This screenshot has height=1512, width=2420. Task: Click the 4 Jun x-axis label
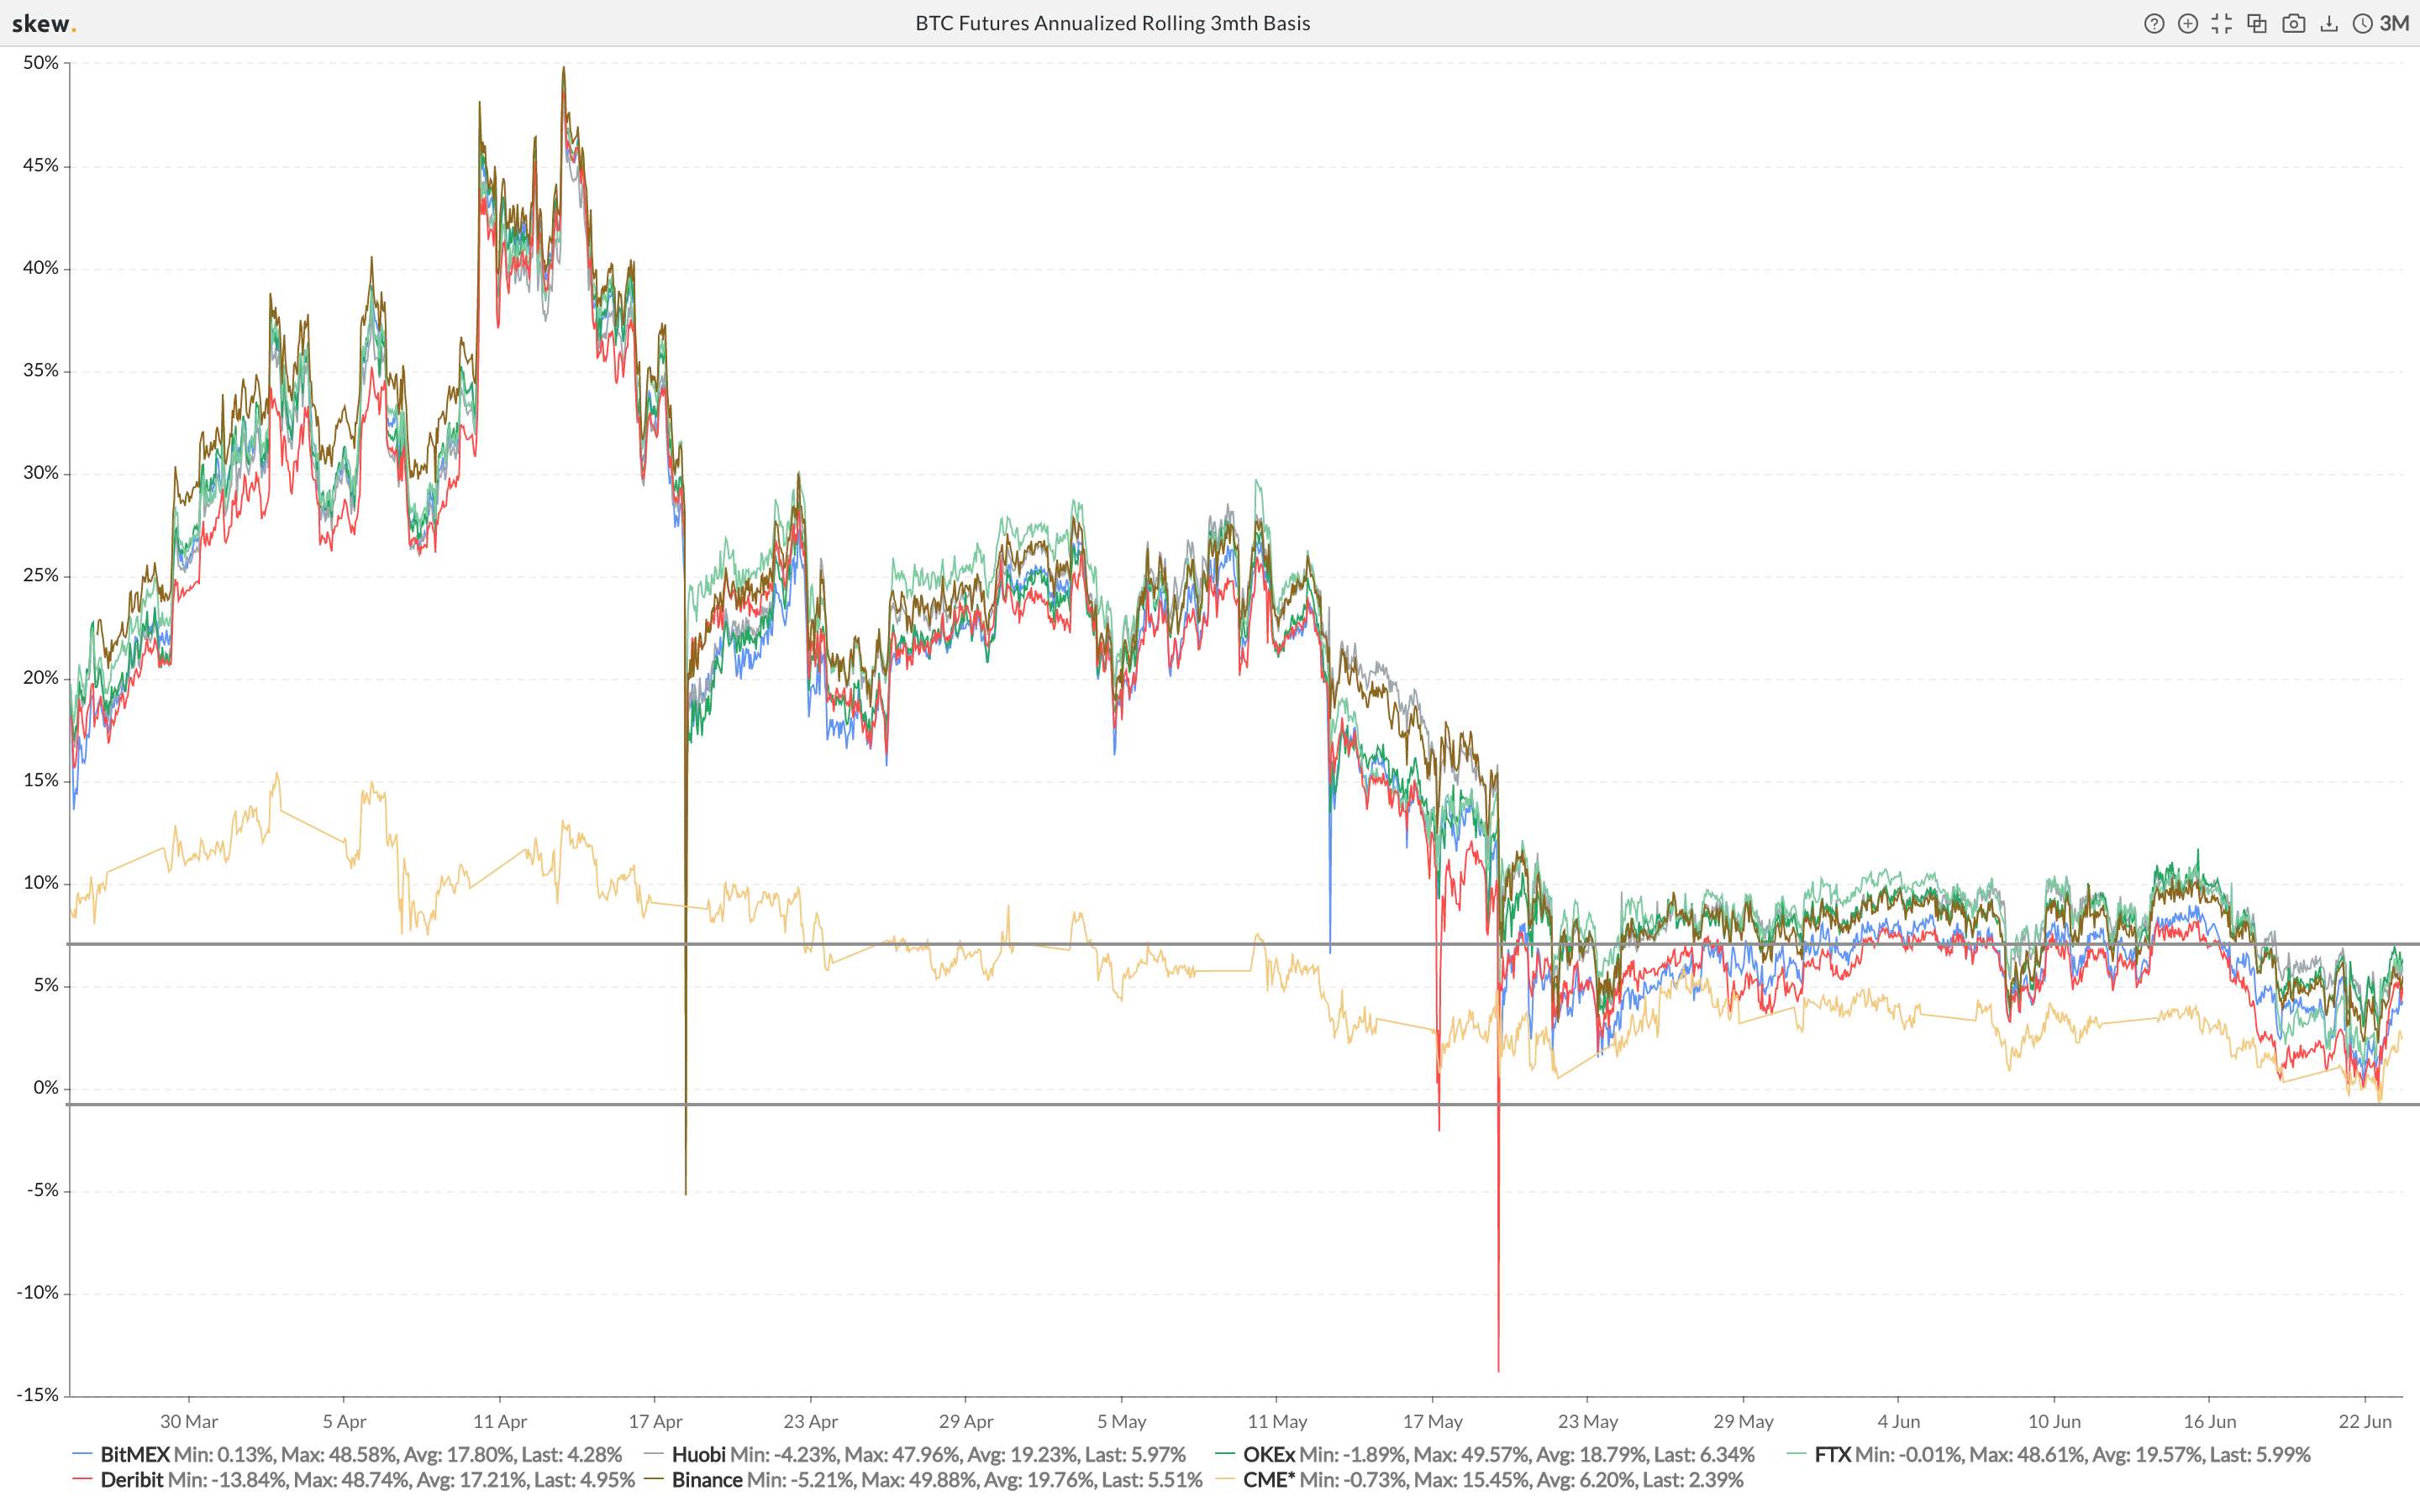(x=1898, y=1421)
